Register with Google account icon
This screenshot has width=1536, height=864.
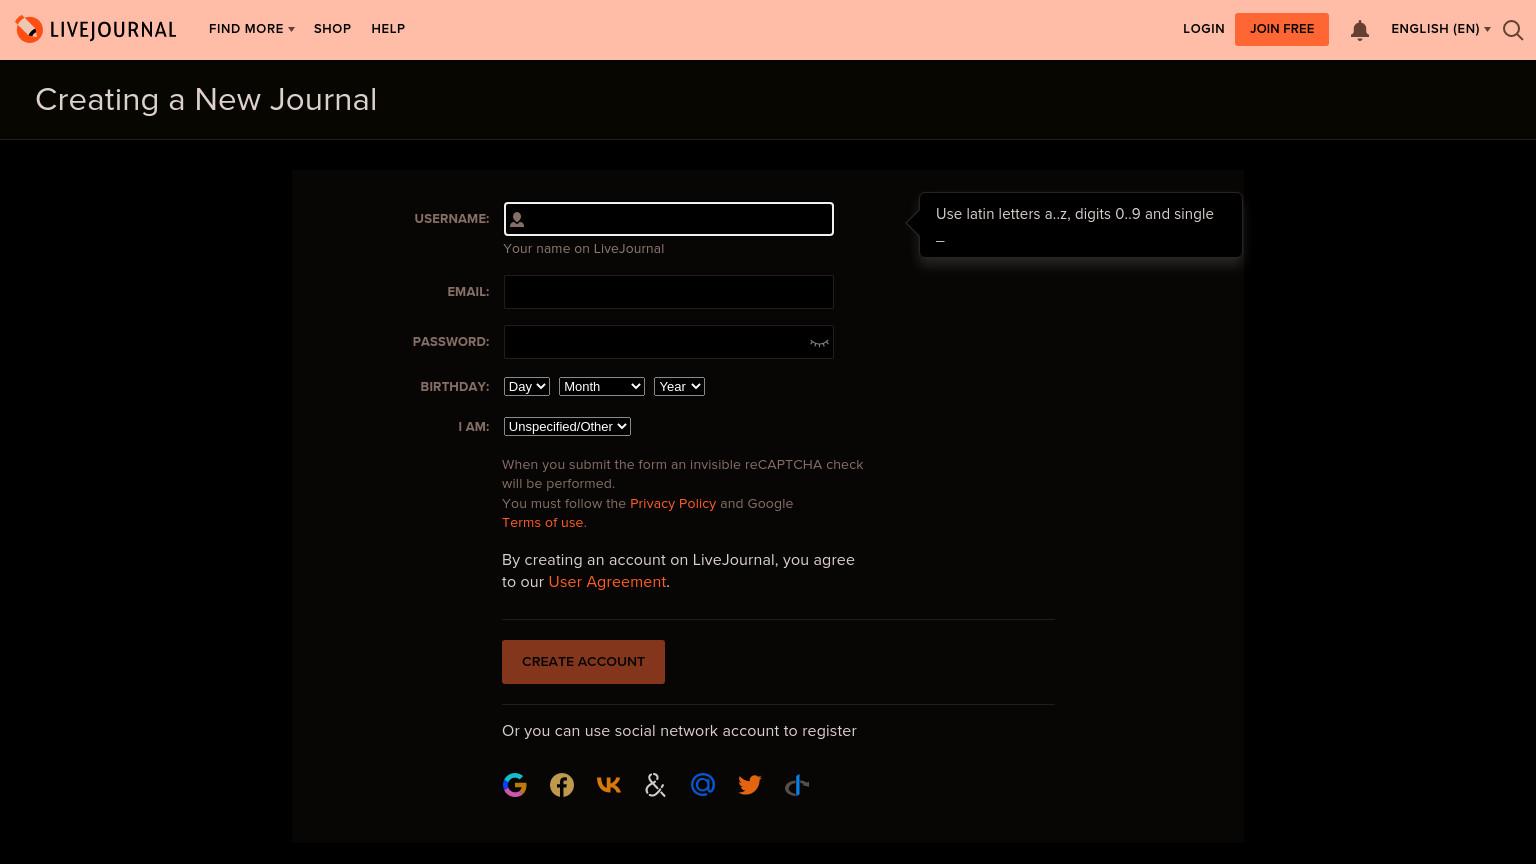pyautogui.click(x=515, y=785)
